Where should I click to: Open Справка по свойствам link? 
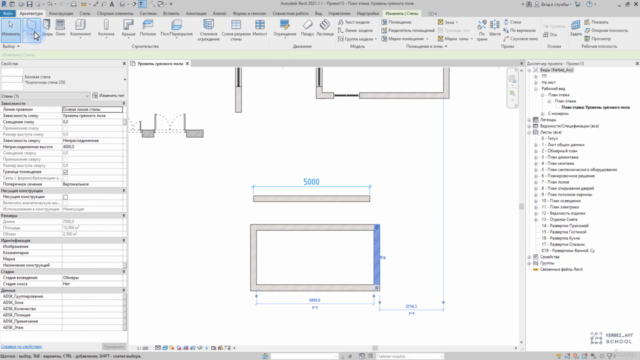[21, 347]
